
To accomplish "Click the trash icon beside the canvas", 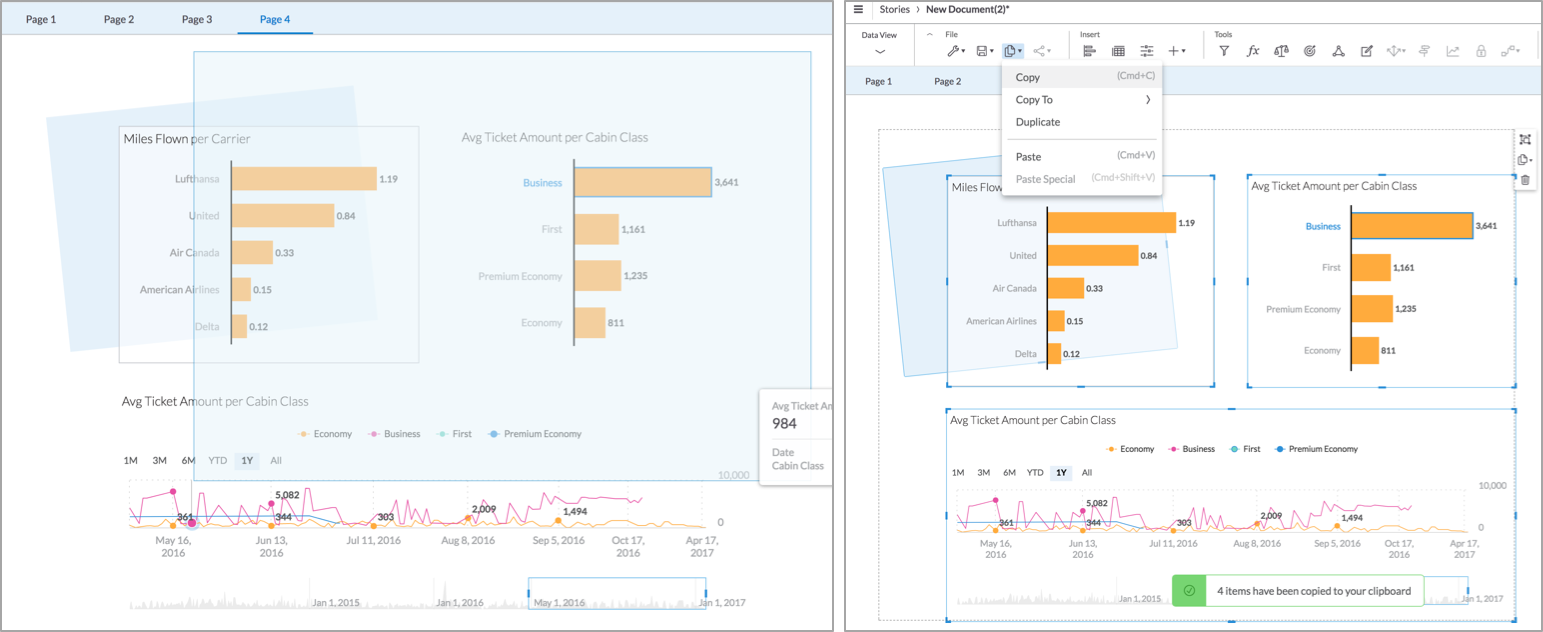I will (x=1525, y=180).
